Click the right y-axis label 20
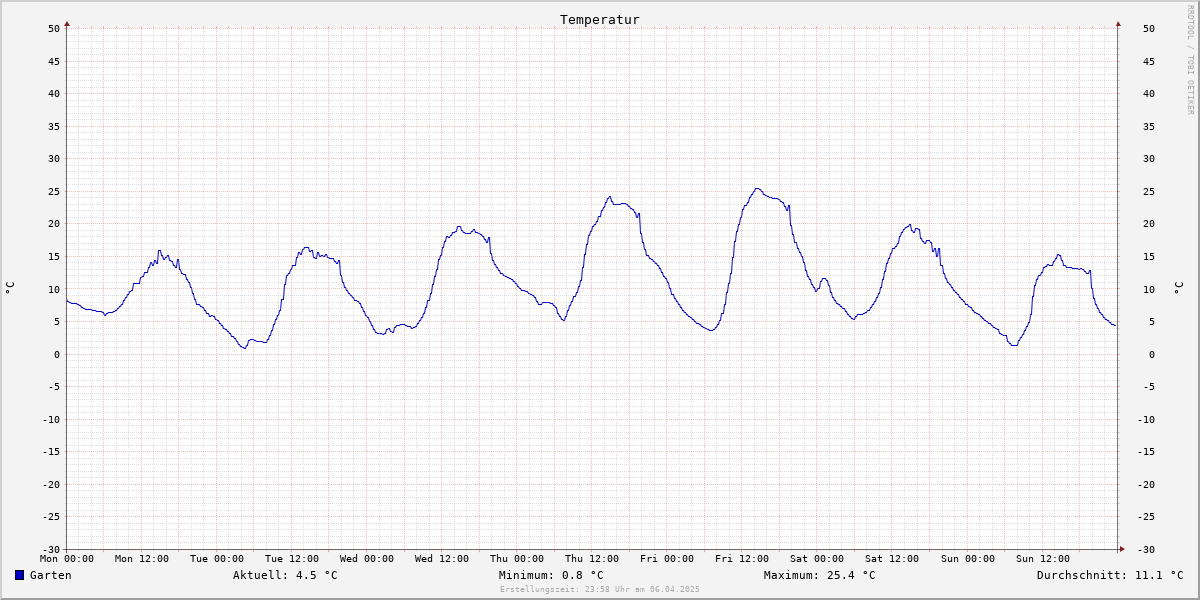 (1149, 224)
